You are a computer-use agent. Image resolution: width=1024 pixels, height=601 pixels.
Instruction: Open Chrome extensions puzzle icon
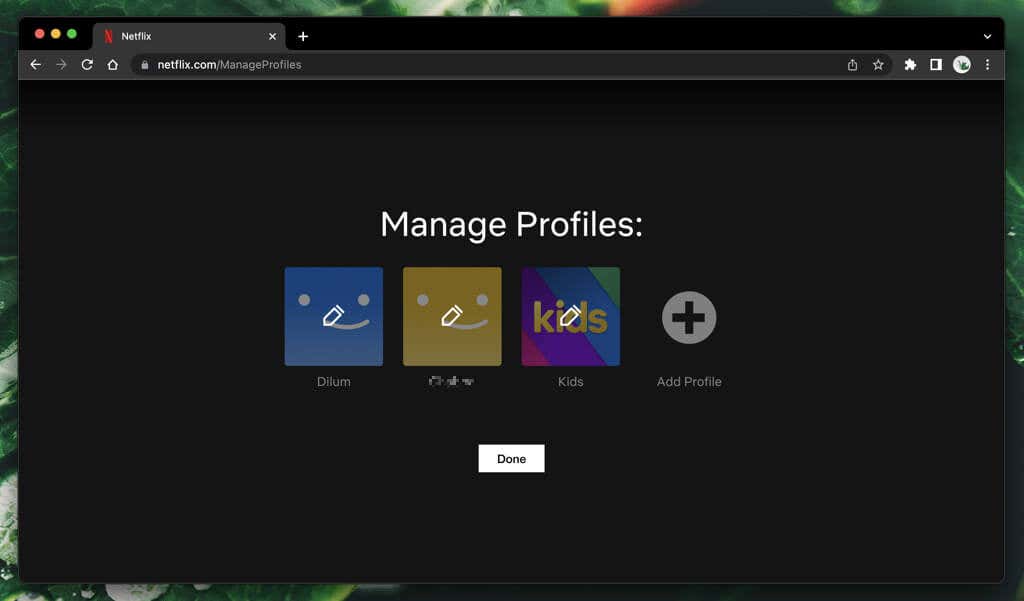point(910,65)
